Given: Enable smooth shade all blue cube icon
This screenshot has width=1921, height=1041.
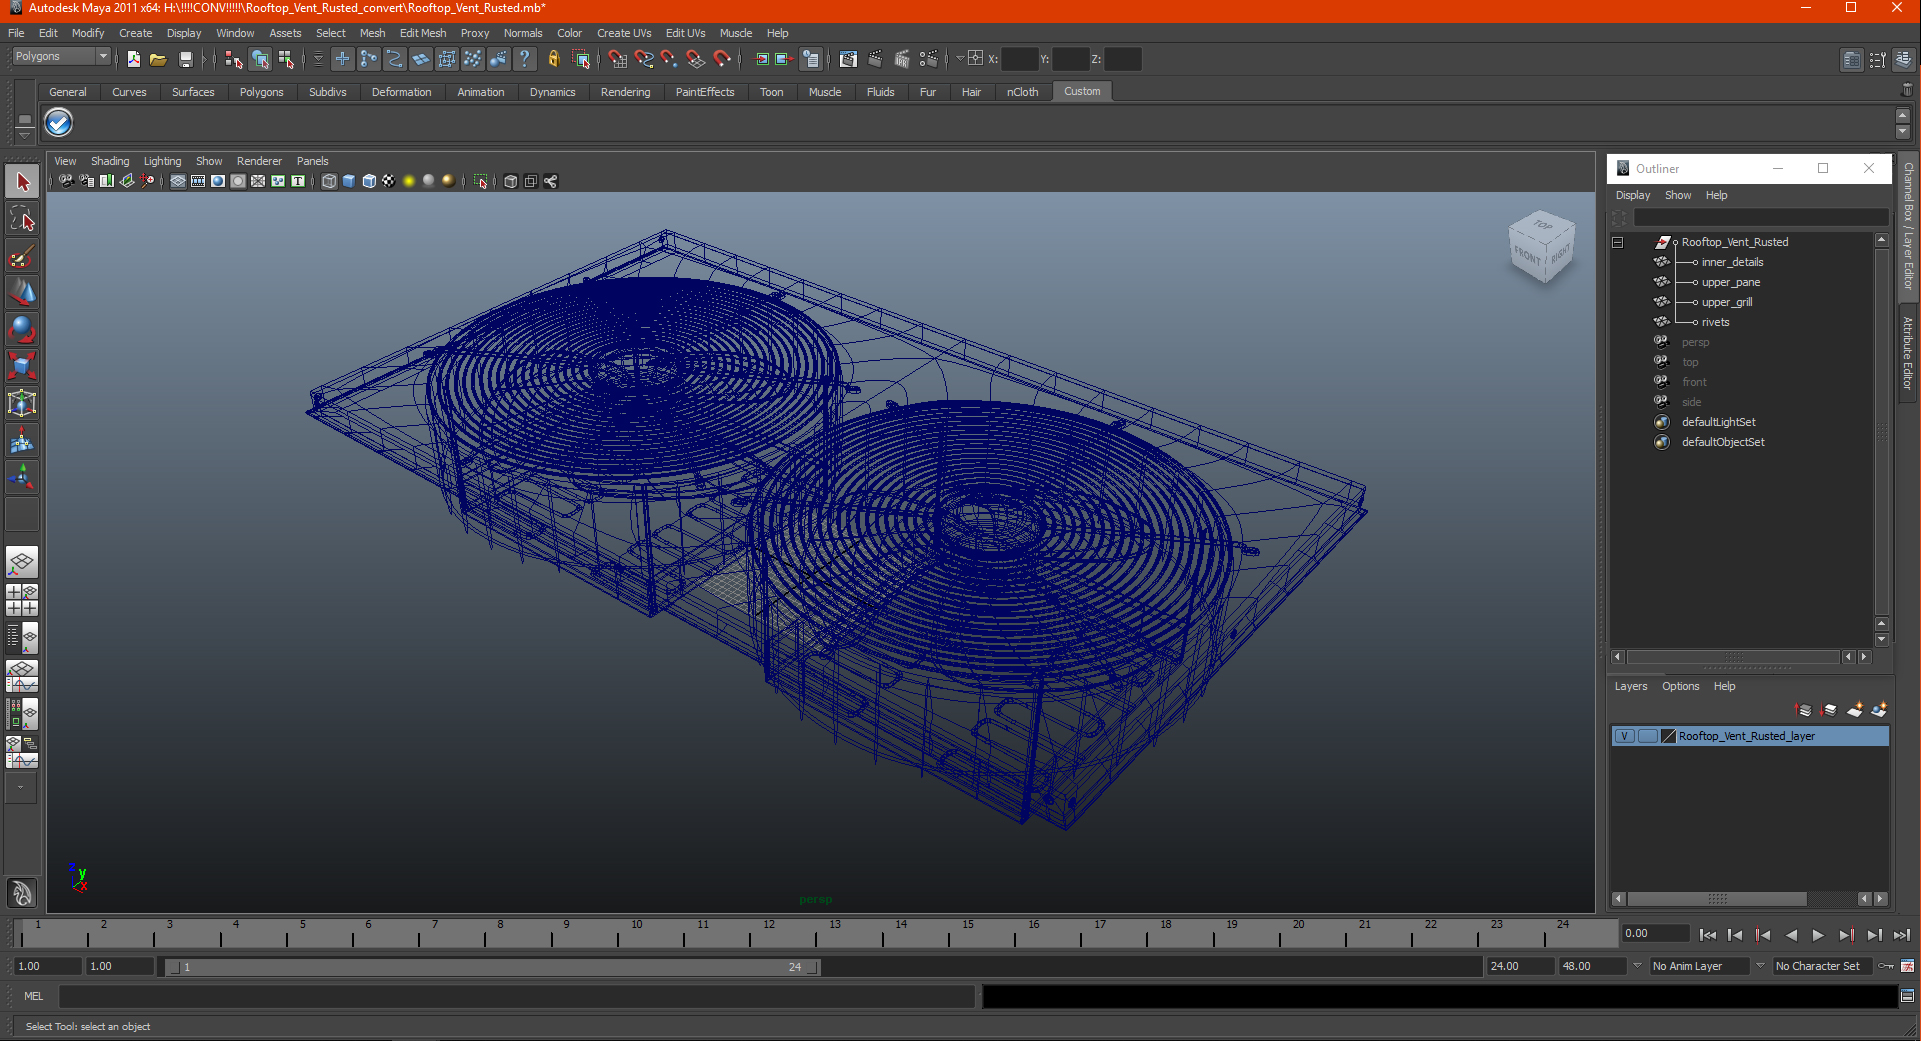Looking at the screenshot, I should tap(349, 181).
